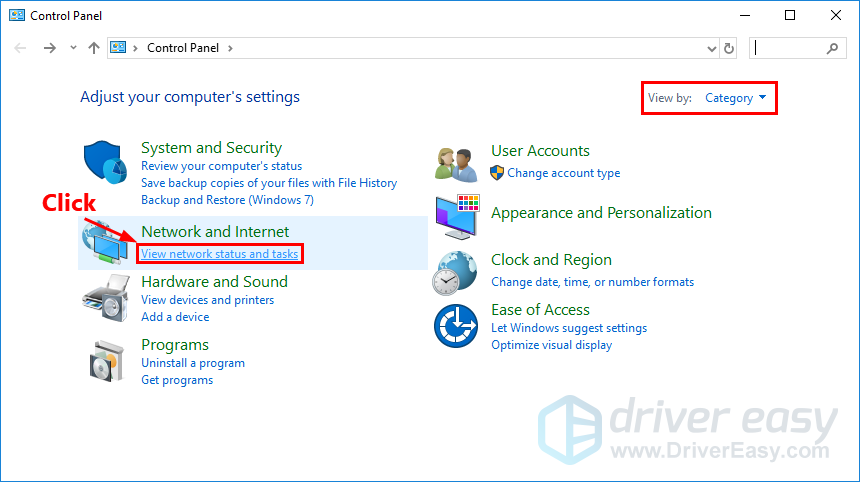
Task: Select the Programs category icon
Action: (x=105, y=362)
